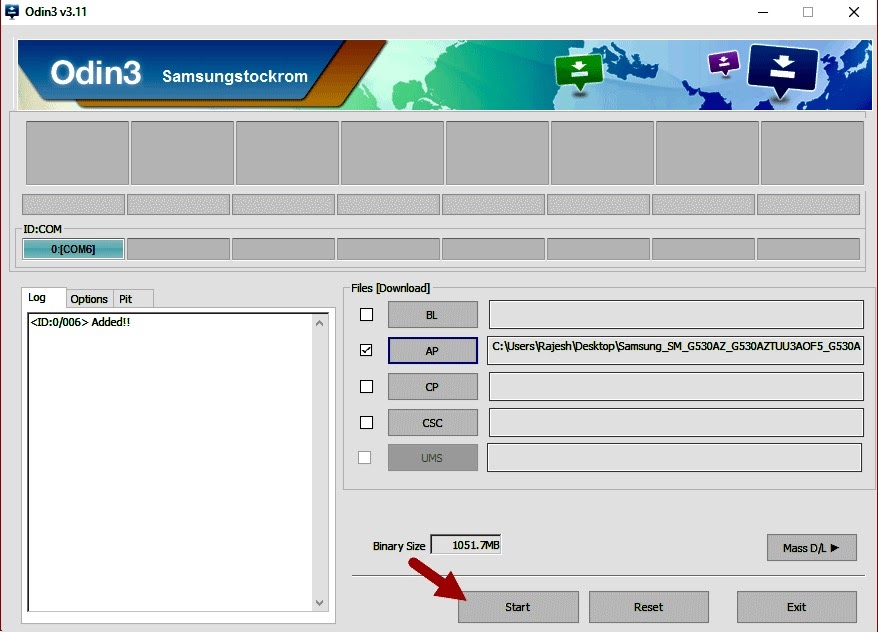Click the AP file path field
This screenshot has width=878, height=632.
pyautogui.click(x=675, y=350)
